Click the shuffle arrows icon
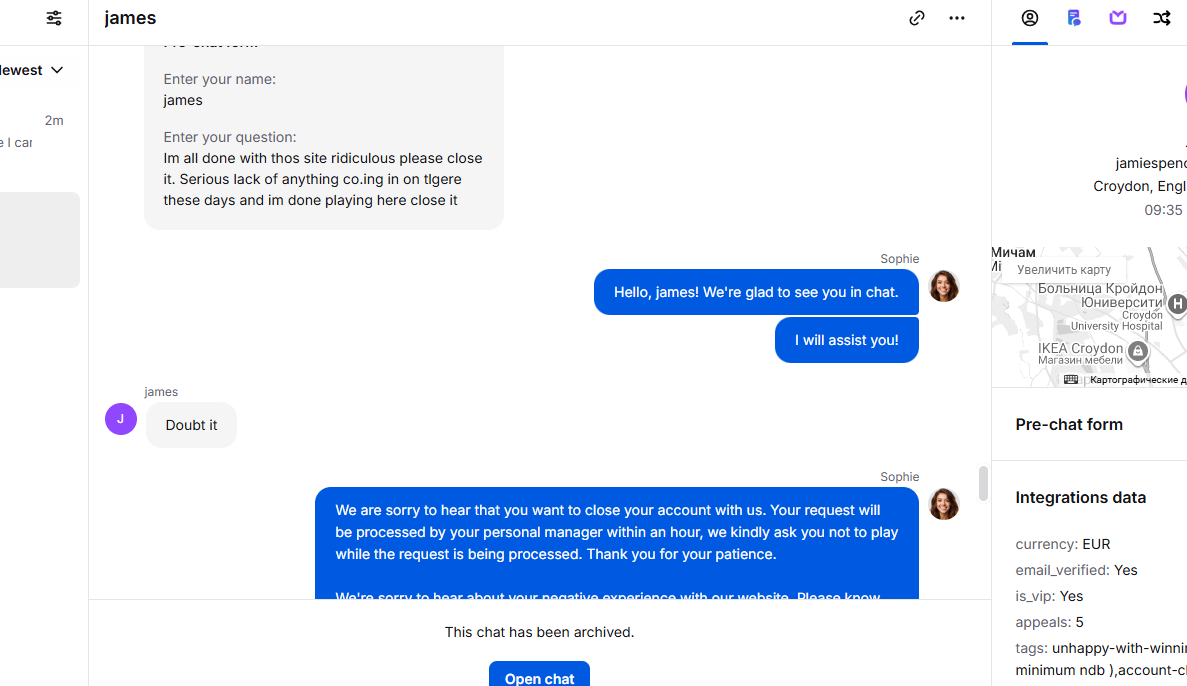 (1162, 18)
